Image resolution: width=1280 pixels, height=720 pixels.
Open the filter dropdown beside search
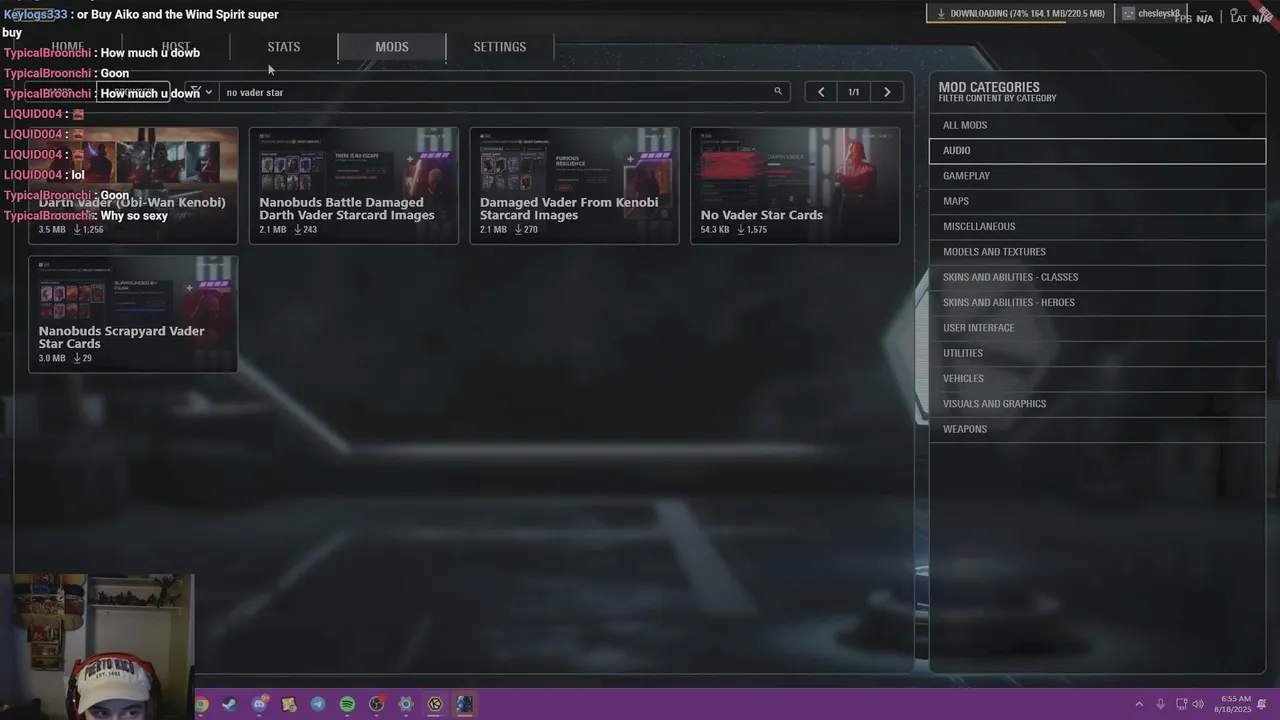coord(200,92)
